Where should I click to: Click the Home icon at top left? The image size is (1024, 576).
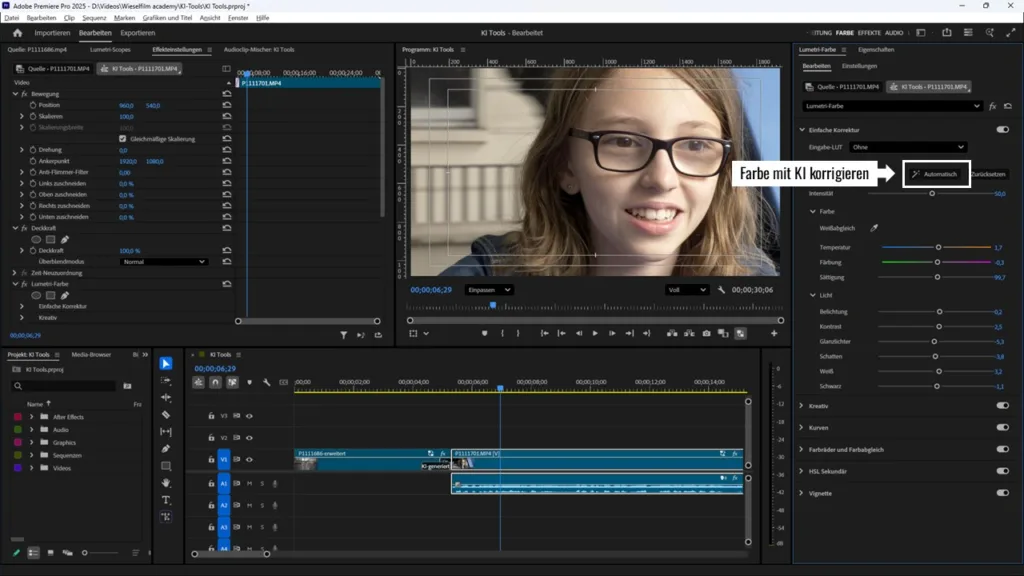(17, 33)
